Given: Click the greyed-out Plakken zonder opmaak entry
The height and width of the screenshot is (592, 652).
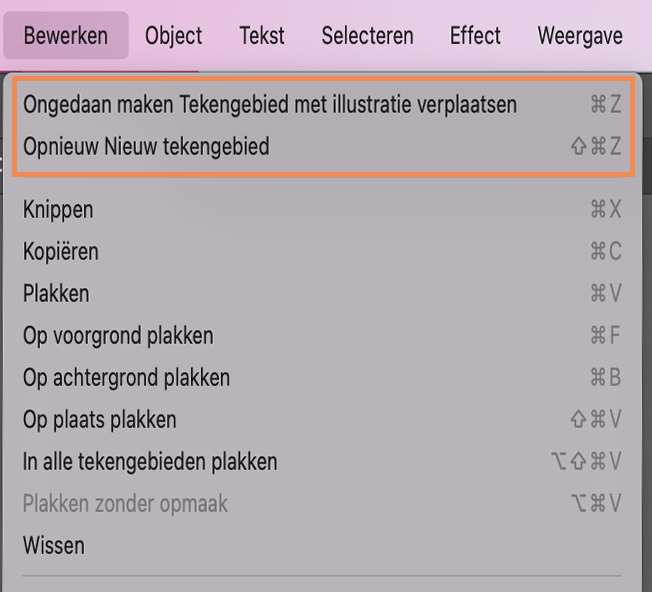Looking at the screenshot, I should 125,504.
